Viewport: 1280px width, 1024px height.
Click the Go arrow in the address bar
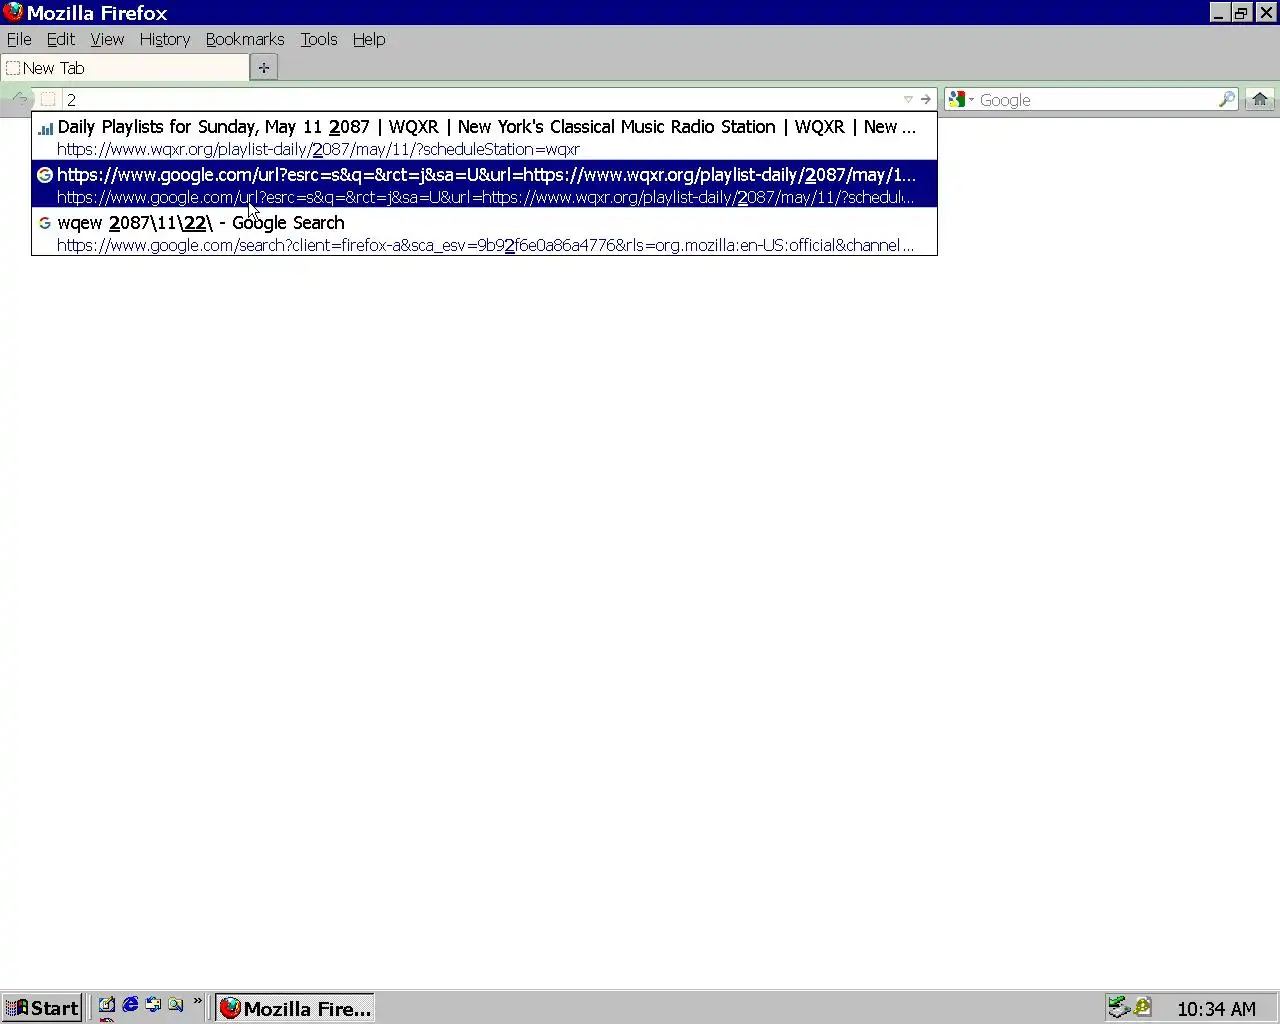(x=926, y=99)
